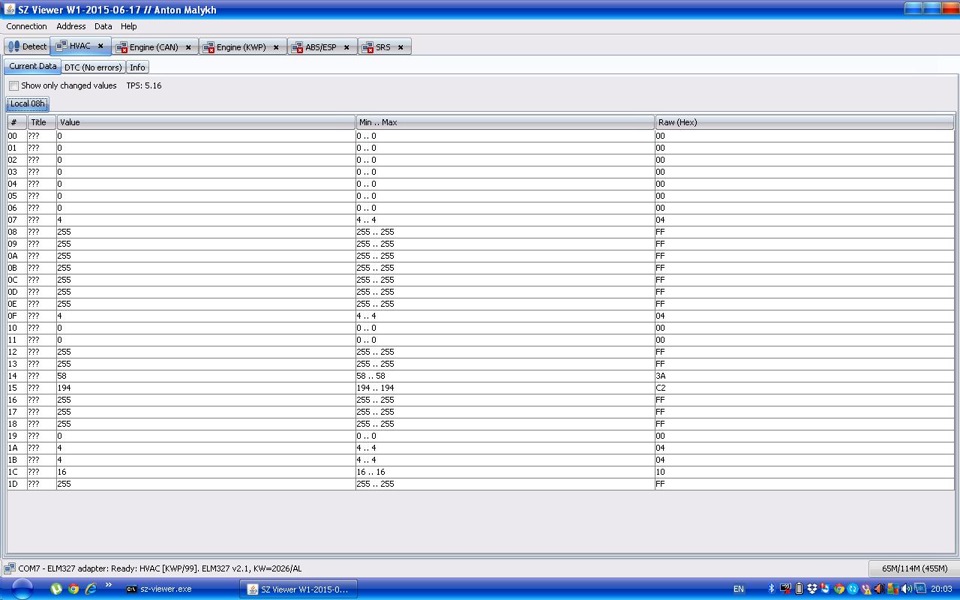
Task: Launch uTorrent from quick launch
Action: coord(56,589)
